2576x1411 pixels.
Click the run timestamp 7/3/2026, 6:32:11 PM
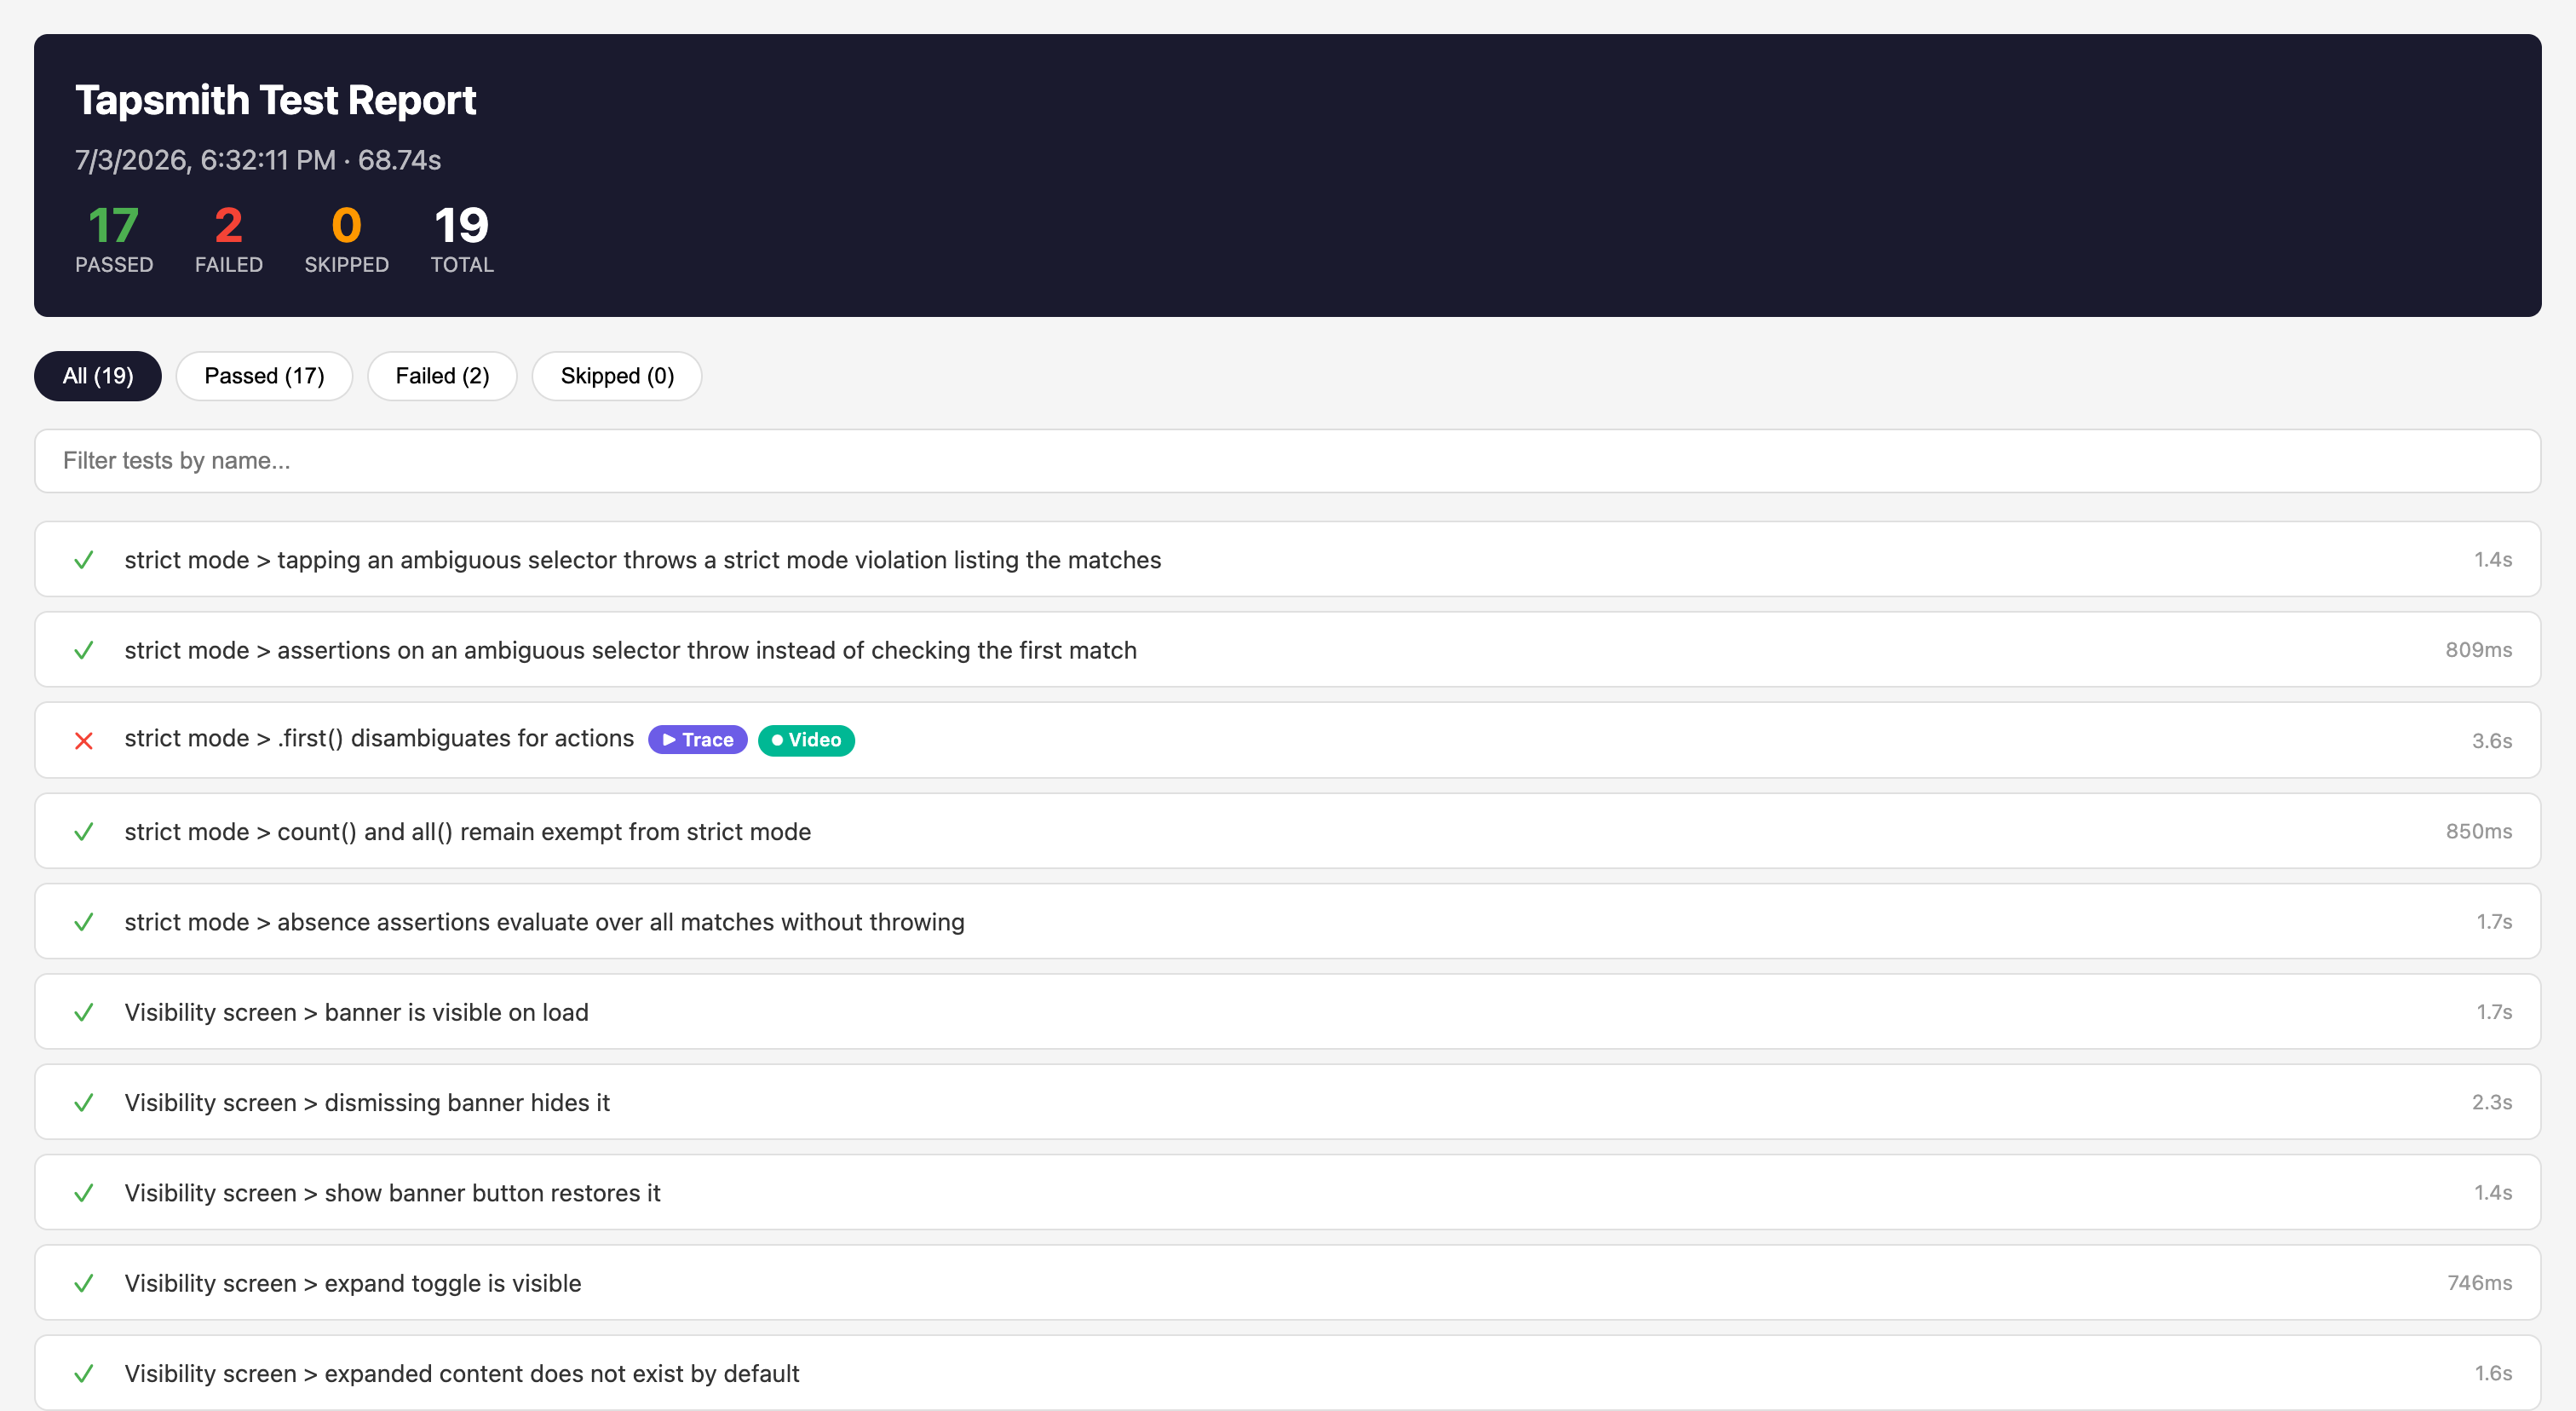[205, 160]
